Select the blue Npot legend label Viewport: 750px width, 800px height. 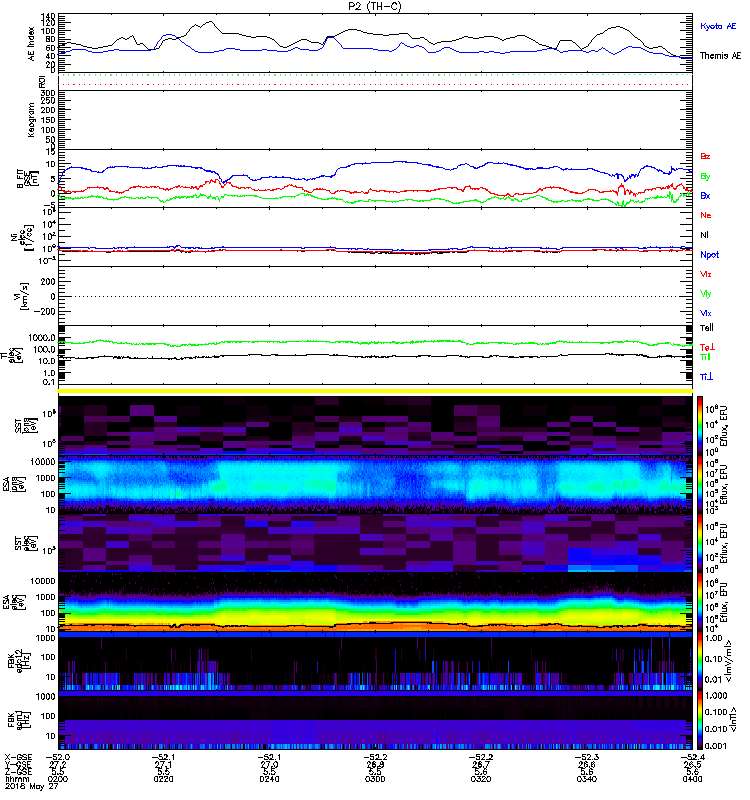point(710,255)
